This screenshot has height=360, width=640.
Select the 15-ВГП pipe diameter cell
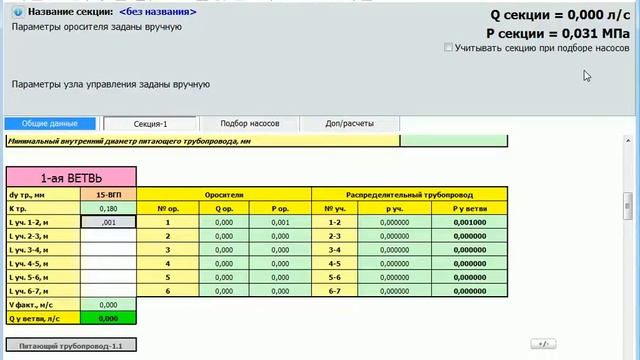(108, 195)
